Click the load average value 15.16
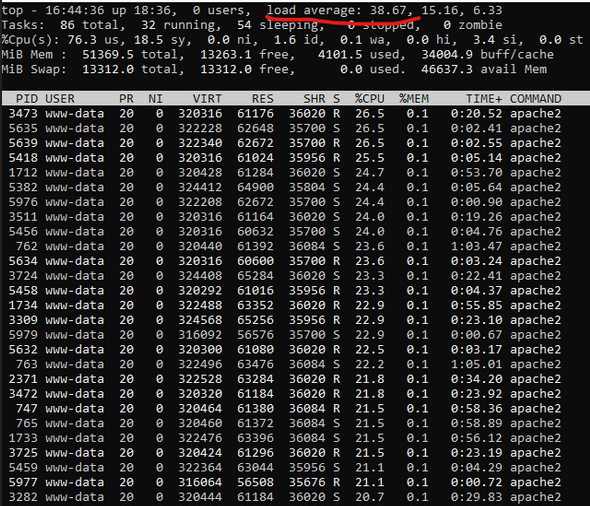The image size is (590, 506). point(438,10)
